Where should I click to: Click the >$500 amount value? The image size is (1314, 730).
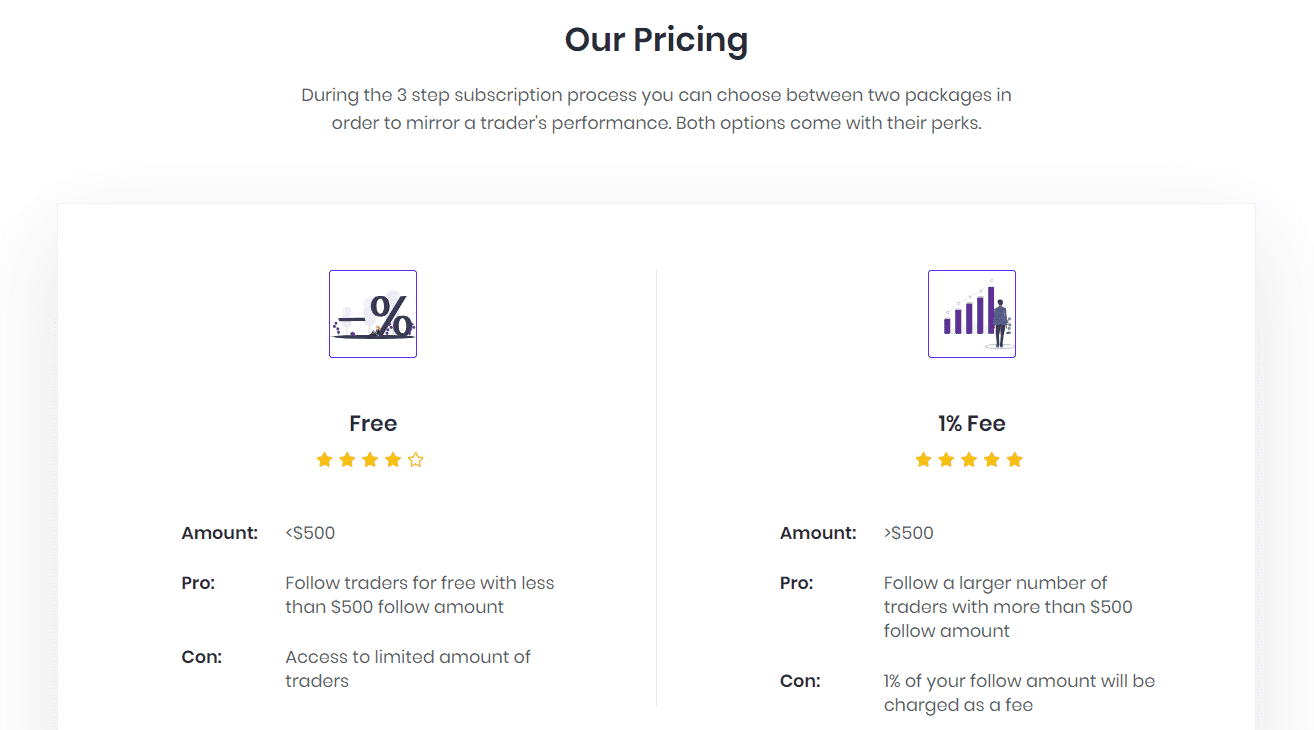coord(909,533)
